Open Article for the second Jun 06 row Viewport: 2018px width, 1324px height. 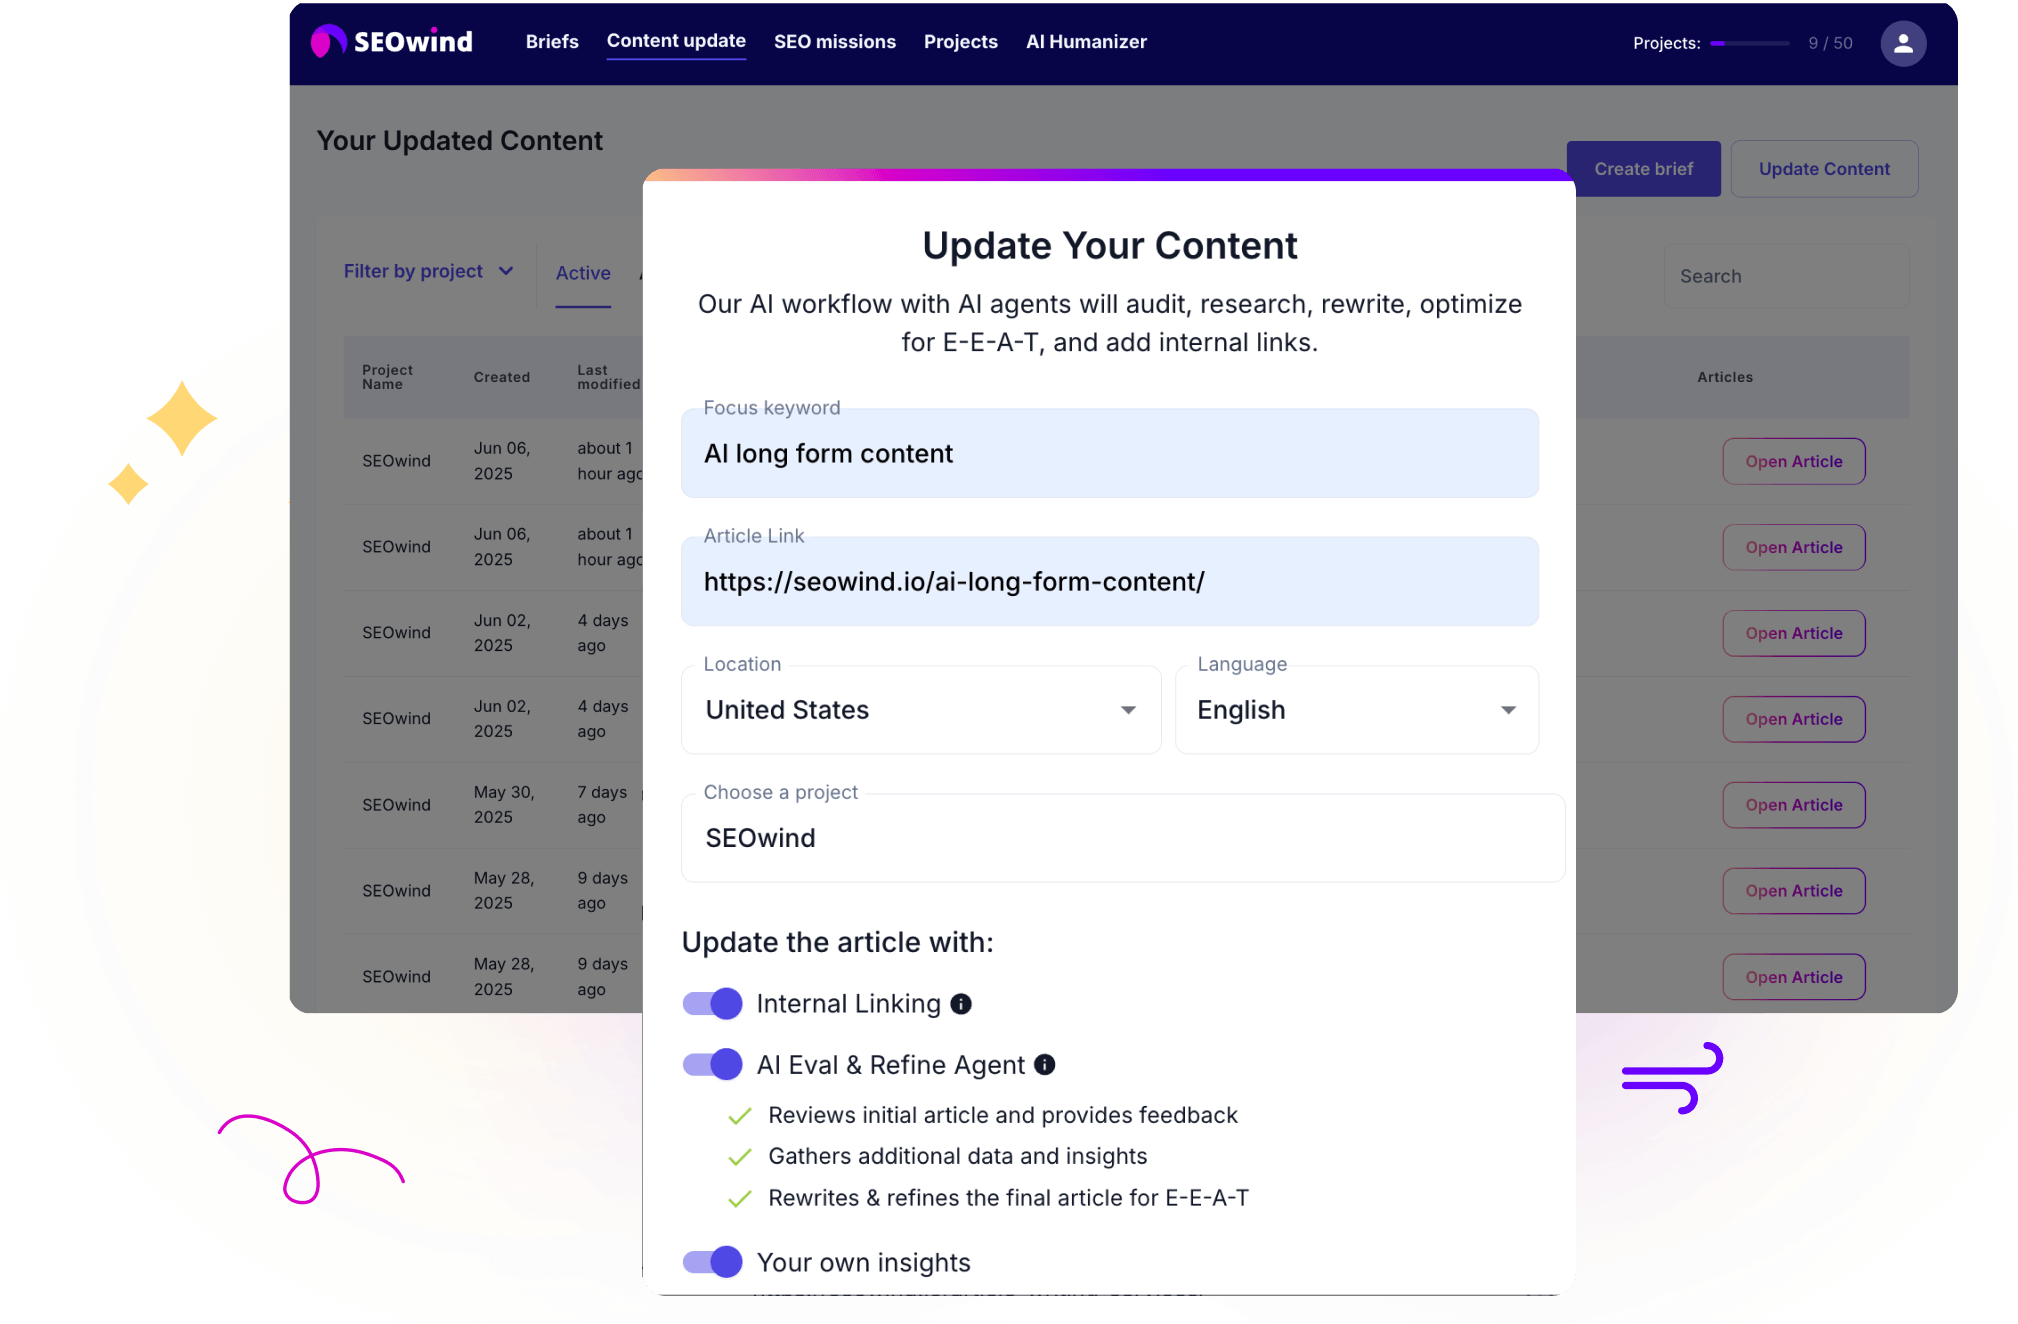(x=1793, y=547)
